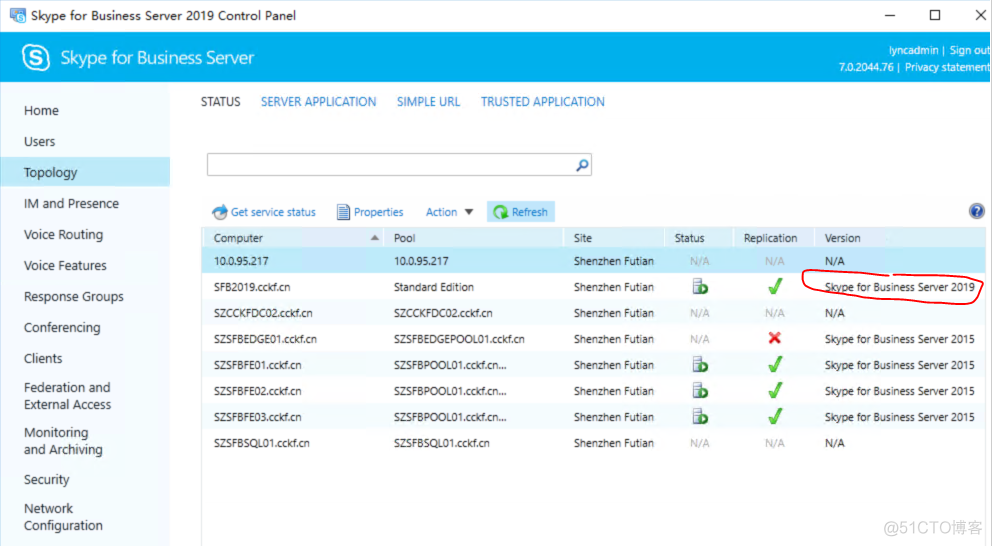This screenshot has width=992, height=546.
Task: Click replication checkmark for SZSFBFE01.cckf.cn
Action: (x=774, y=364)
